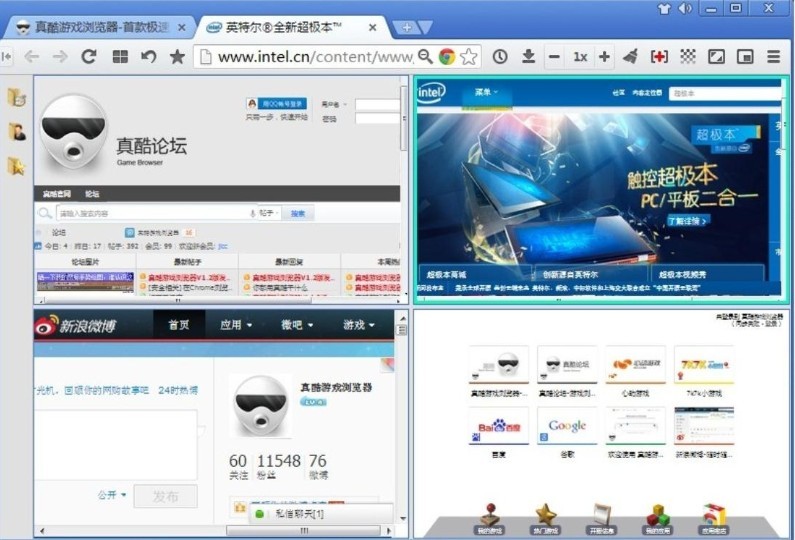Click the zoom in plus button
The width and height of the screenshot is (795, 540).
pos(604,57)
